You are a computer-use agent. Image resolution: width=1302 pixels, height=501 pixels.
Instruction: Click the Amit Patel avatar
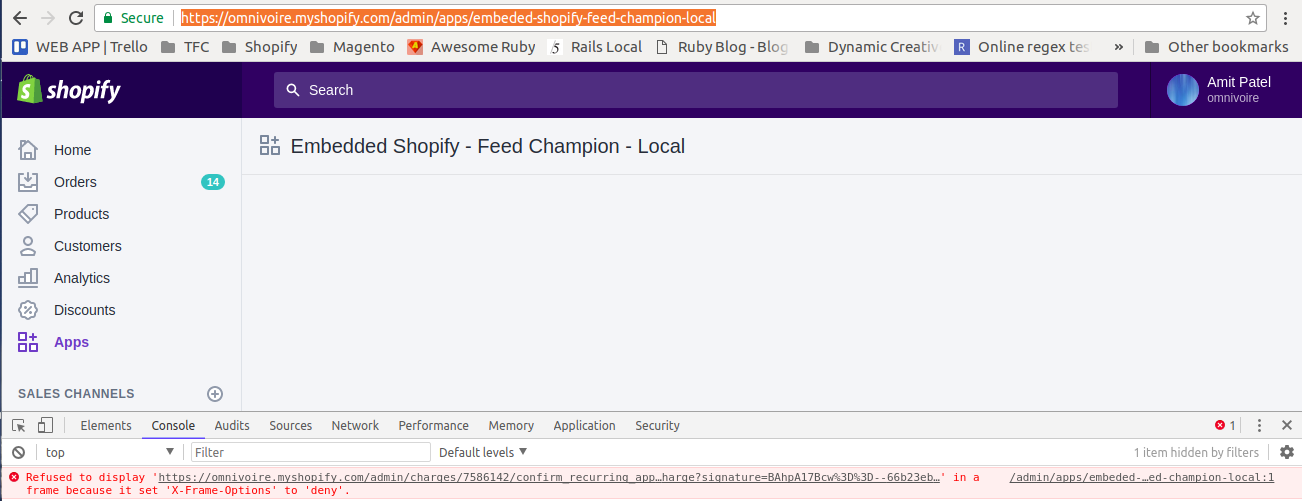click(x=1183, y=90)
